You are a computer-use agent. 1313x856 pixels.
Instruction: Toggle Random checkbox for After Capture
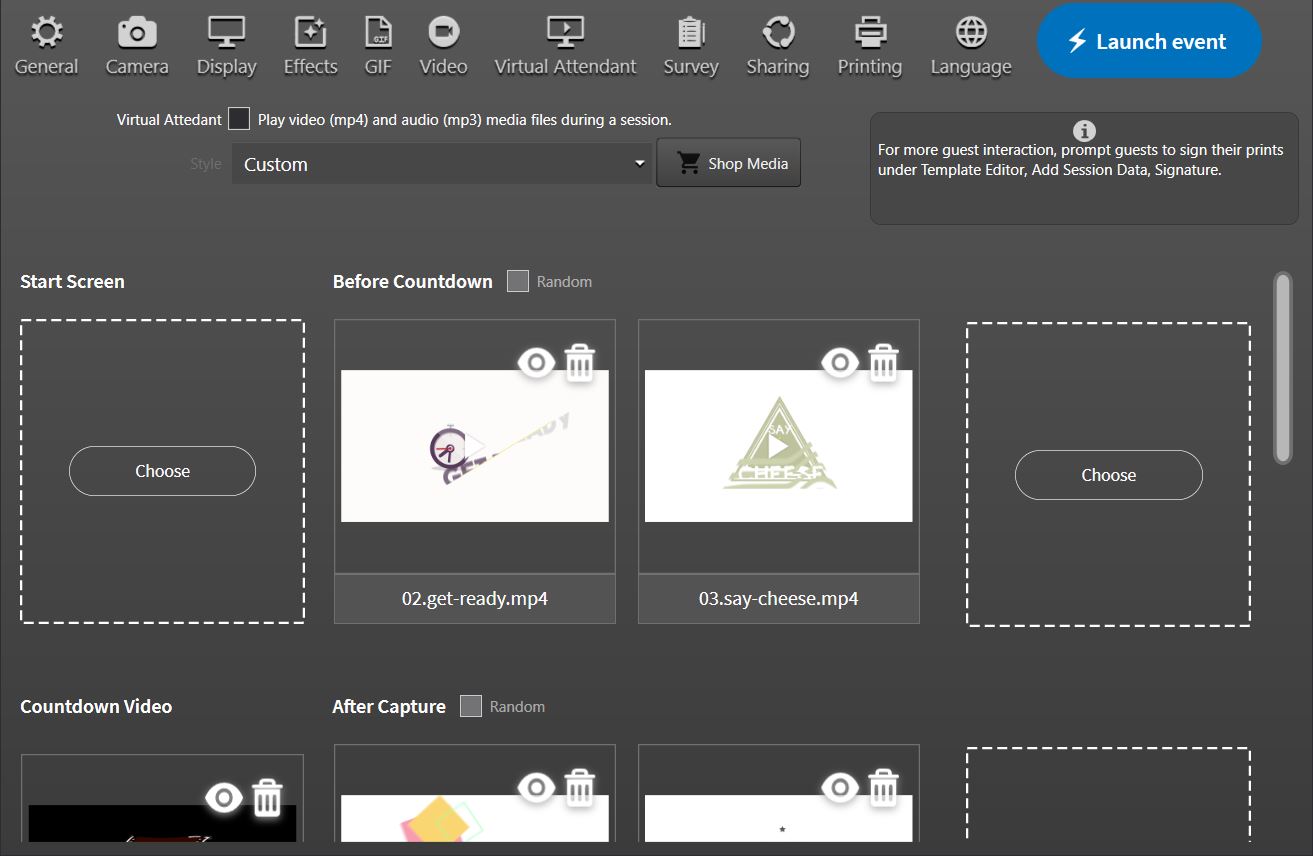tap(471, 706)
